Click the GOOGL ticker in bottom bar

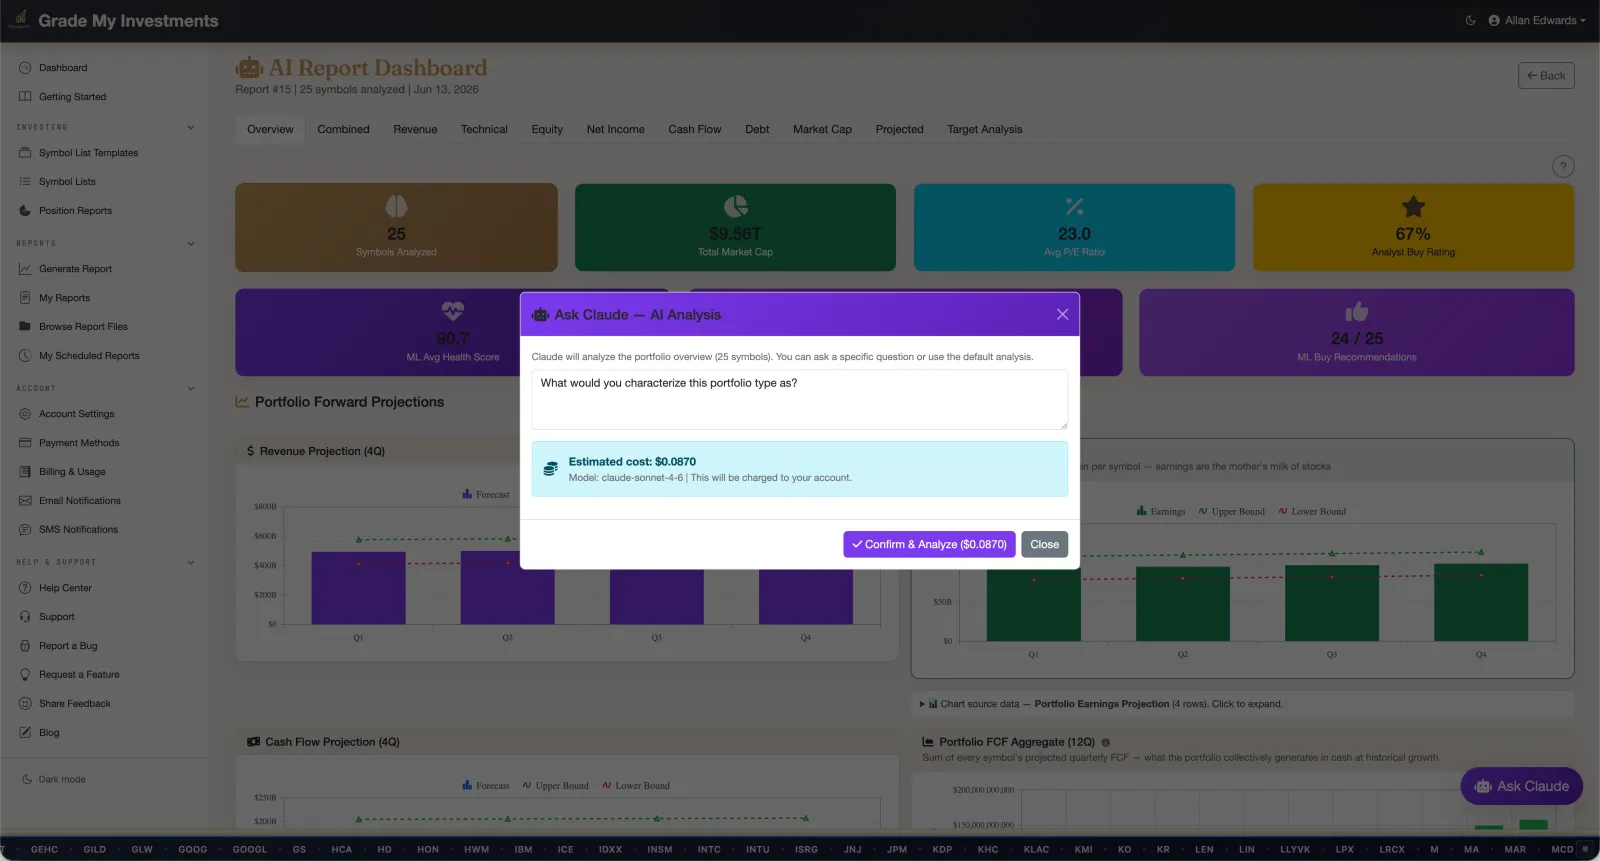pos(250,850)
